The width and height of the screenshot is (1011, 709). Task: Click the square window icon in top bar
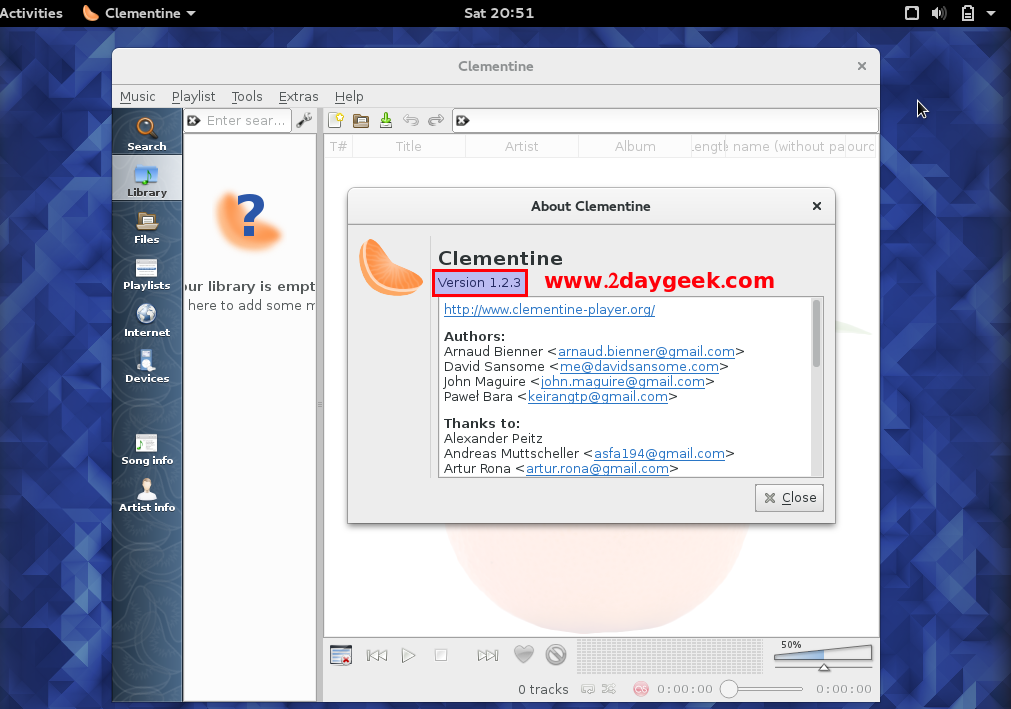[x=912, y=13]
